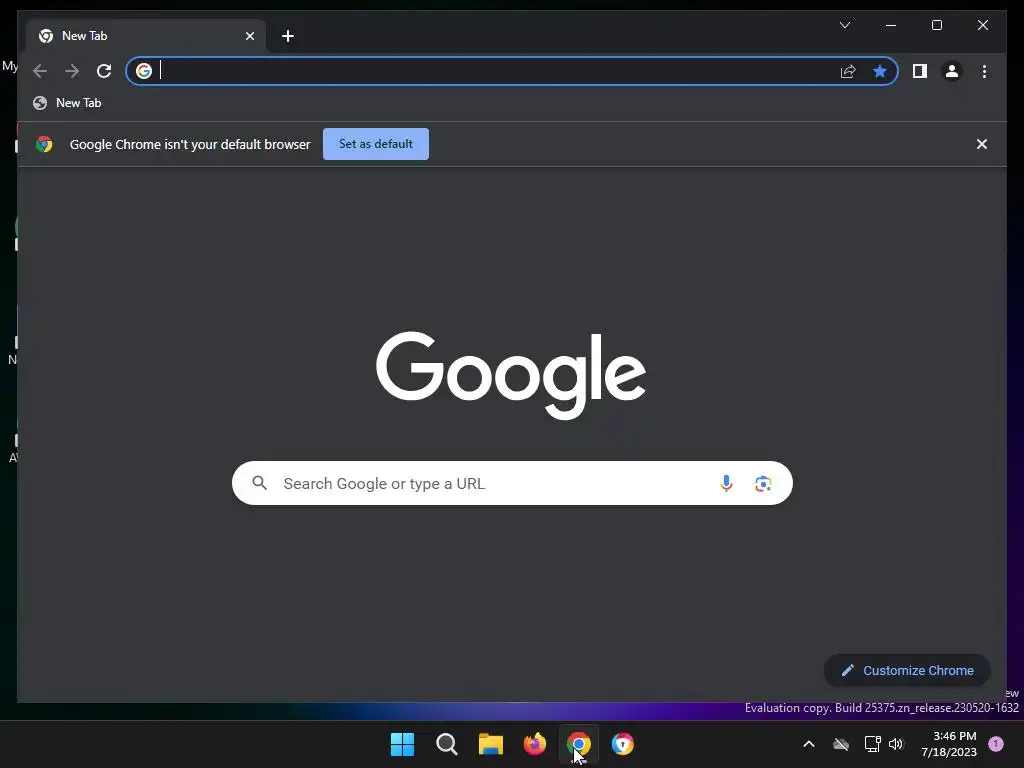Image resolution: width=1024 pixels, height=768 pixels.
Task: Close the Chrome window
Action: click(x=982, y=25)
